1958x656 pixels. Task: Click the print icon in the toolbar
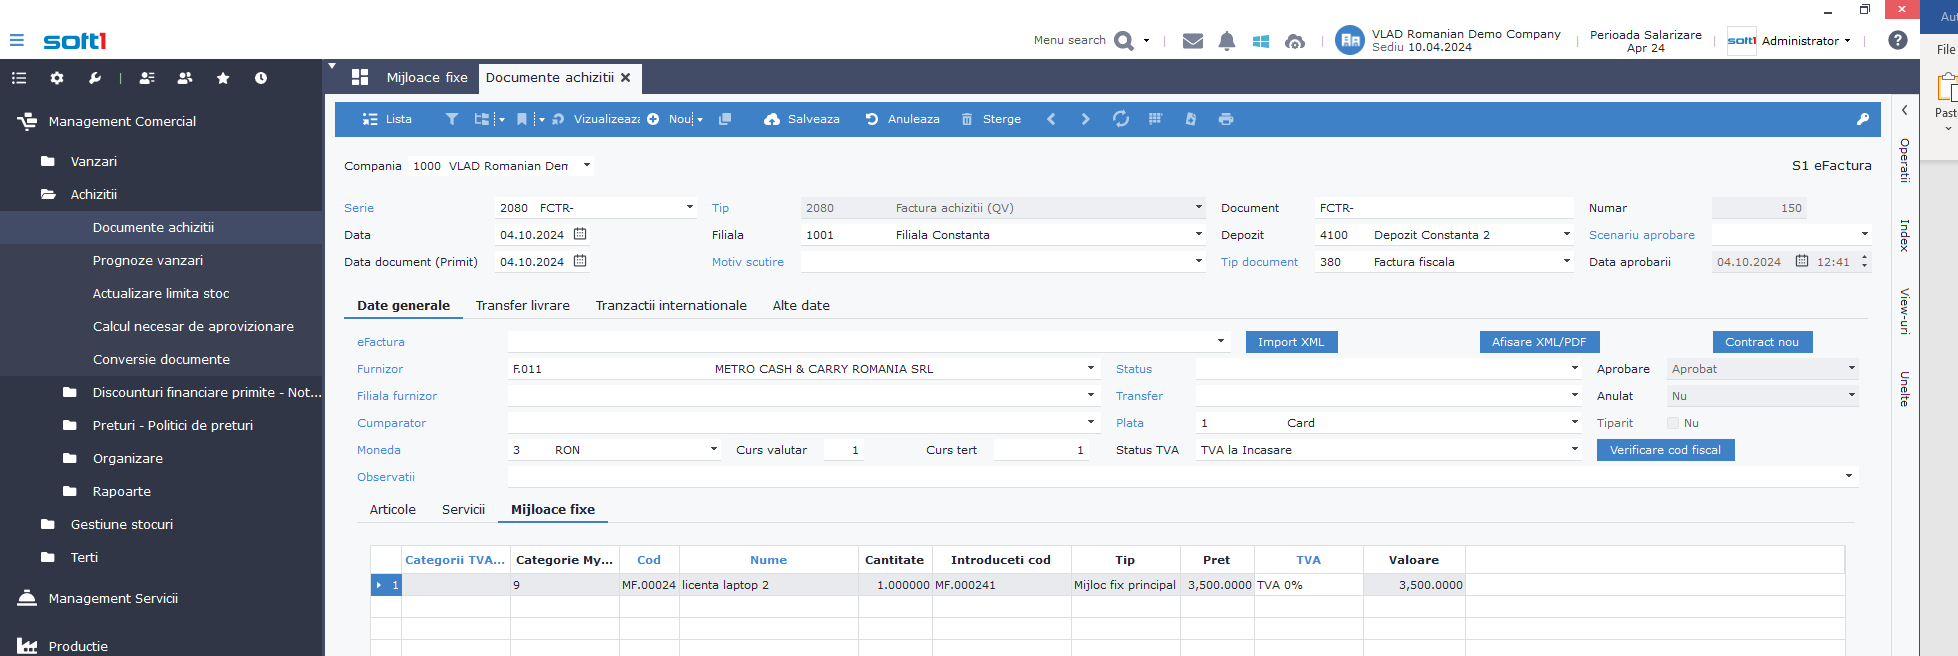coord(1226,119)
